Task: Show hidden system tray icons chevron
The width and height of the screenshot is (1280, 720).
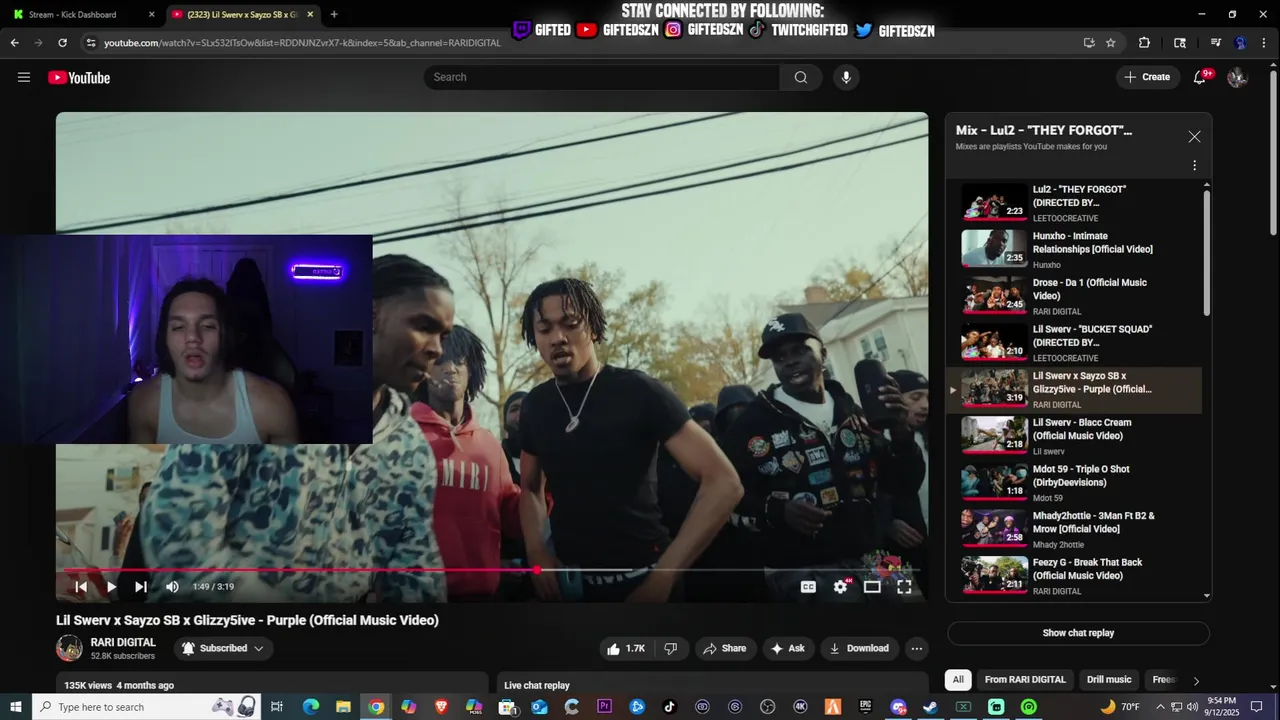Action: (1162, 706)
